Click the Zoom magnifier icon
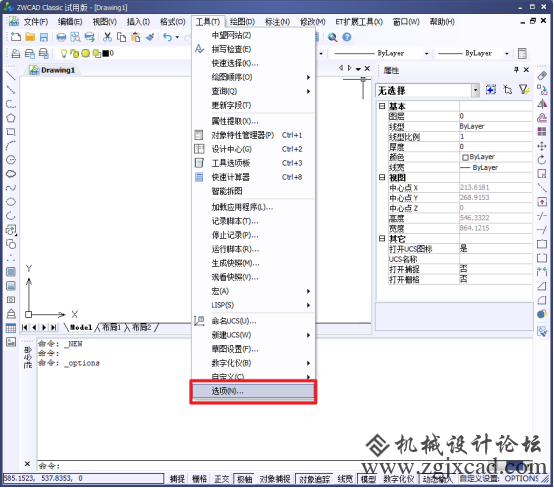Image resolution: width=554 pixels, height=488 pixels. [332, 37]
